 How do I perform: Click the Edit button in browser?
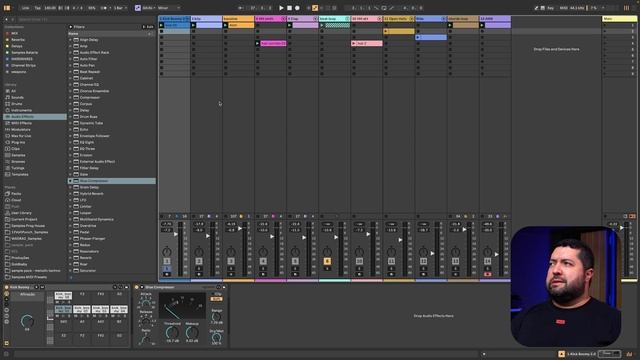148,27
